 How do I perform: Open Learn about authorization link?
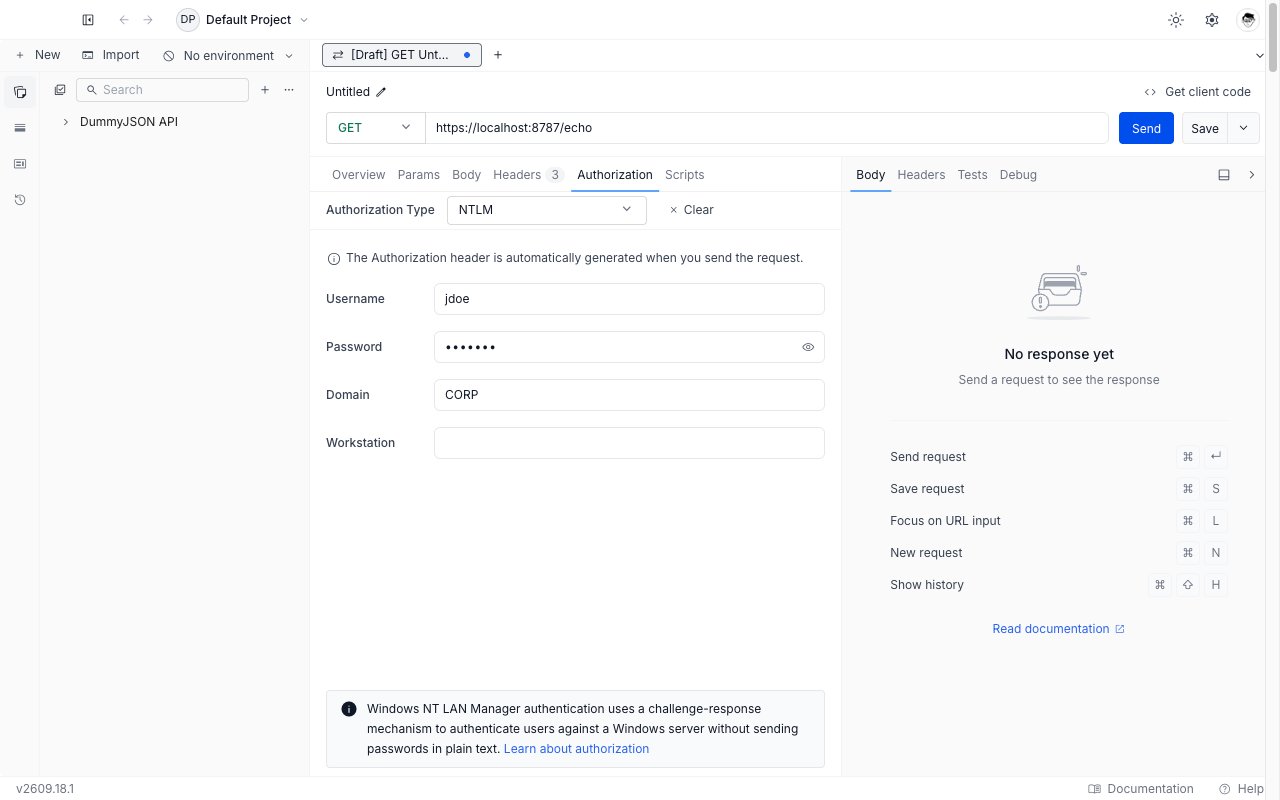pos(576,749)
